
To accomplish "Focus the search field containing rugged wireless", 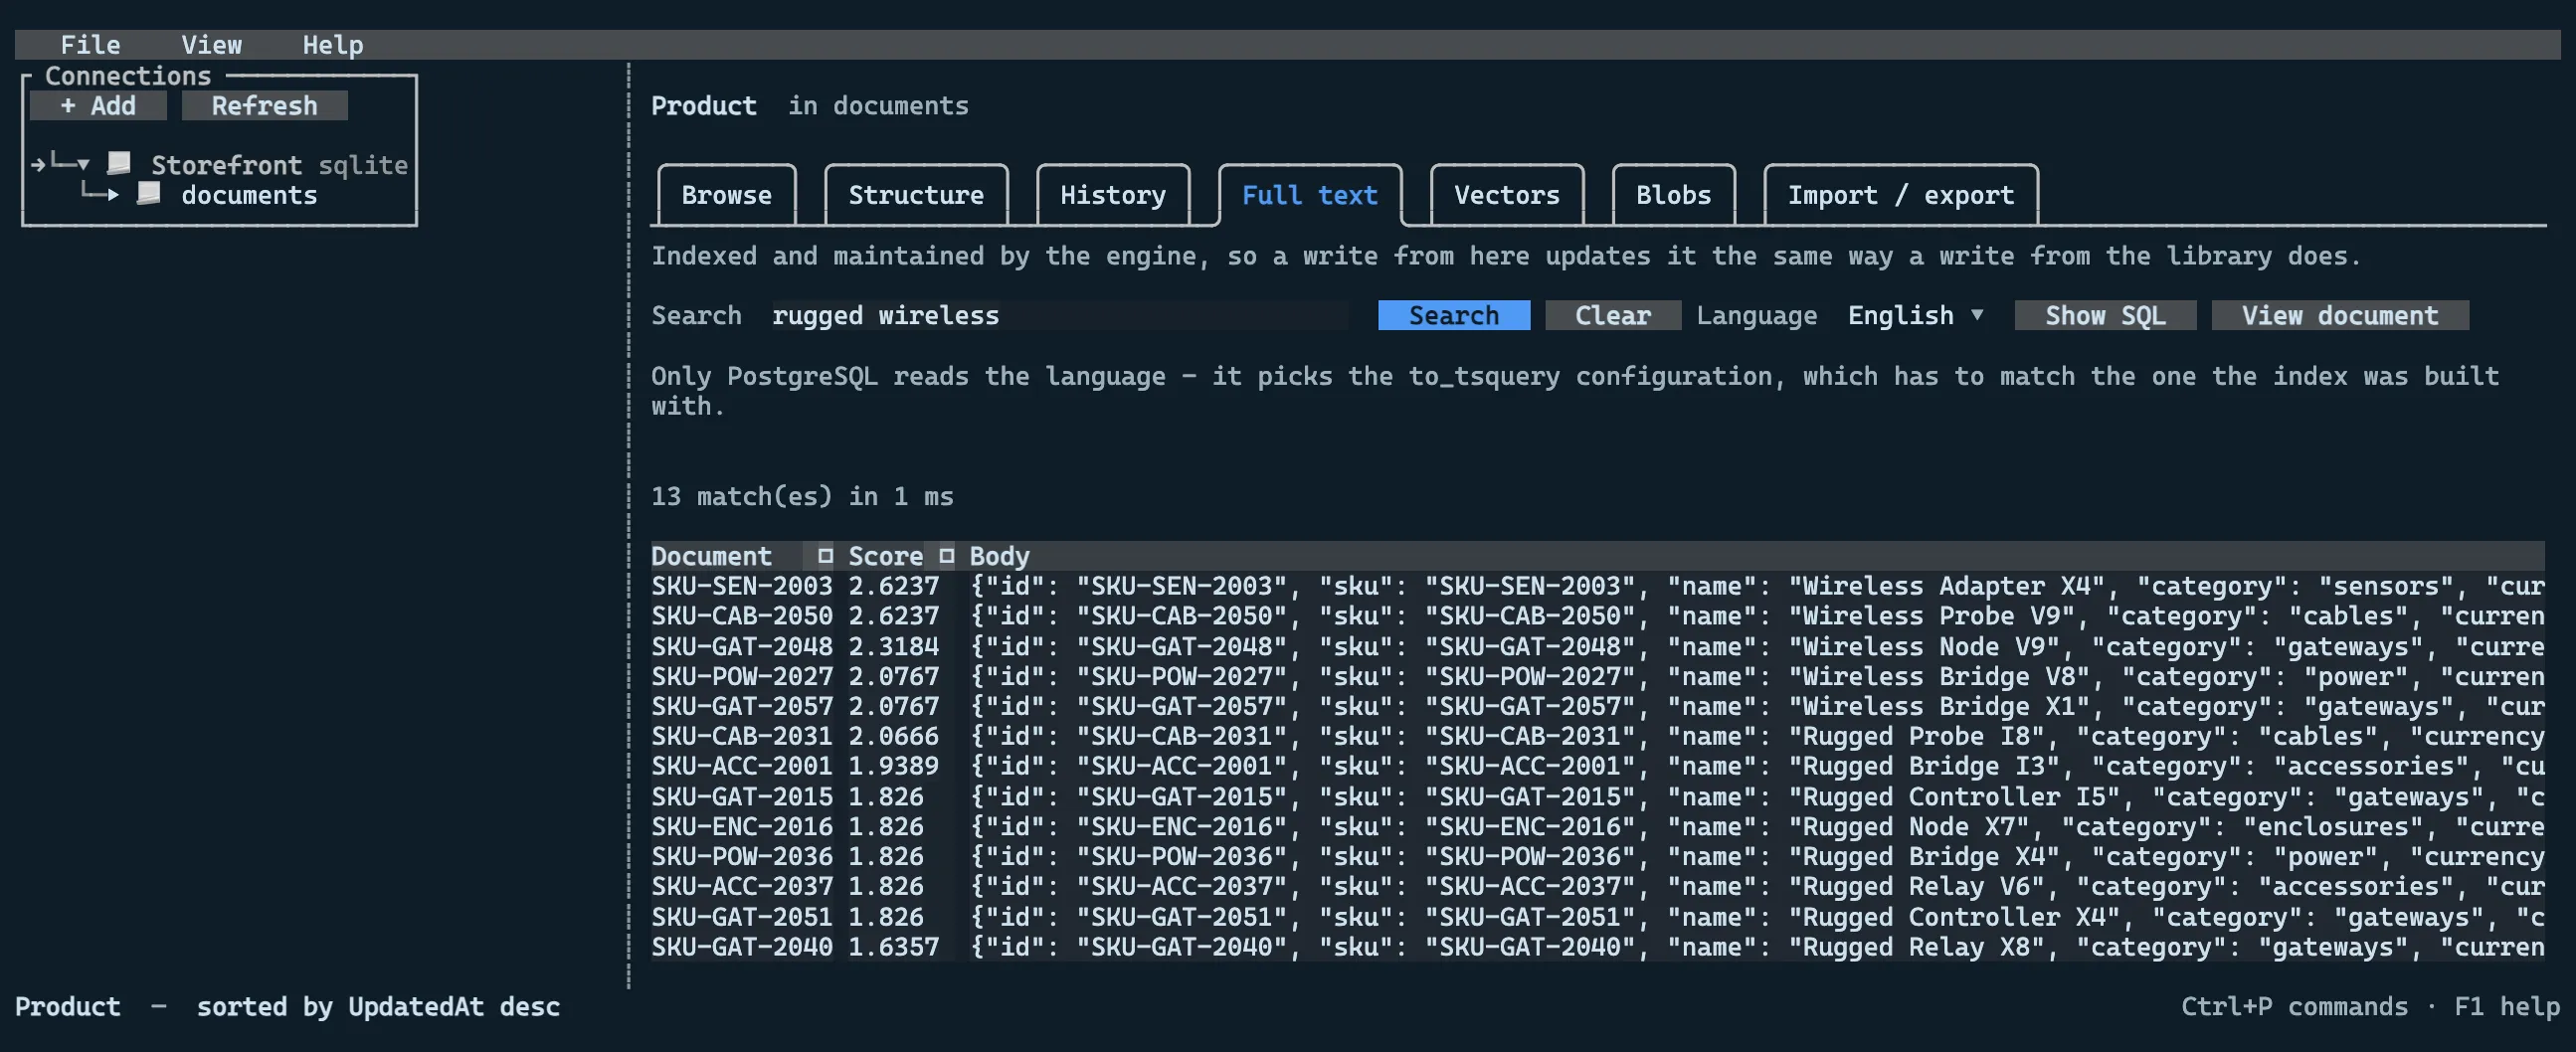I will point(1059,315).
